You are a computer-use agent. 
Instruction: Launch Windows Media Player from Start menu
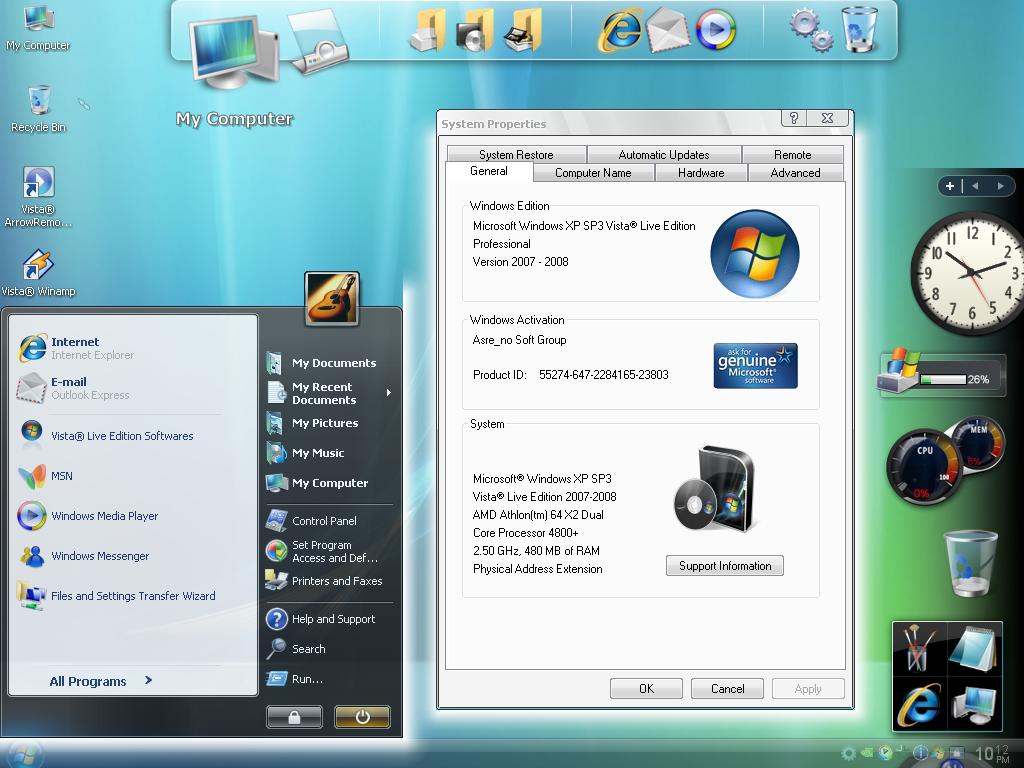click(88, 516)
